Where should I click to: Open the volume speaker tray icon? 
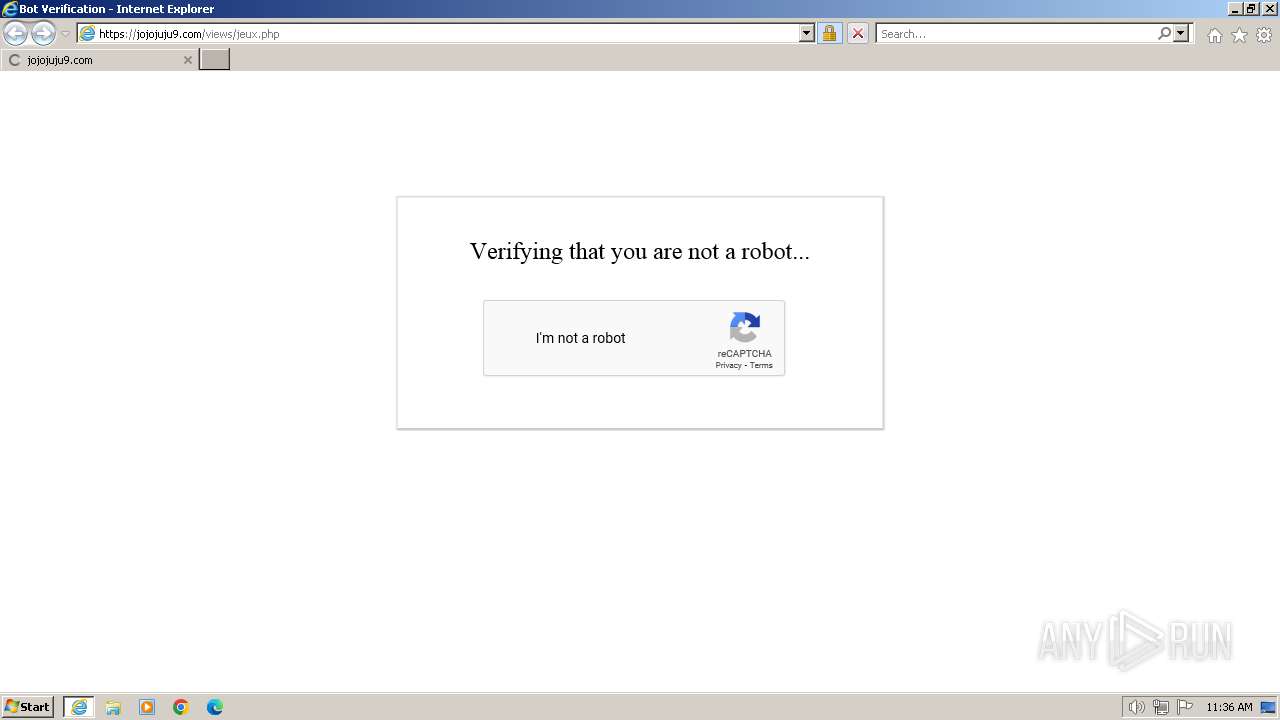pos(1136,707)
